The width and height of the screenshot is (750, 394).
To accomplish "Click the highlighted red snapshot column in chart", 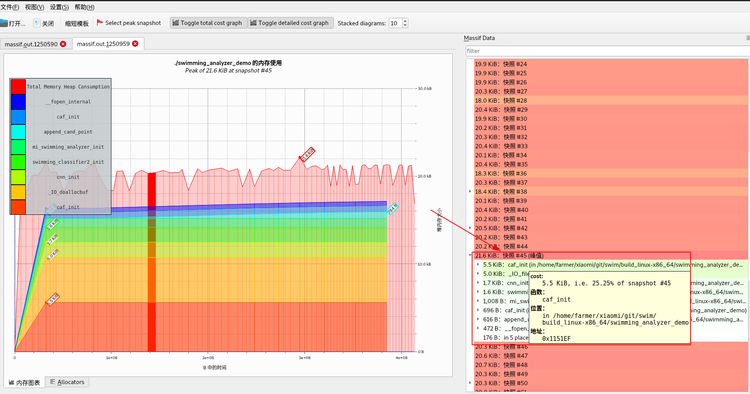I will click(152, 262).
